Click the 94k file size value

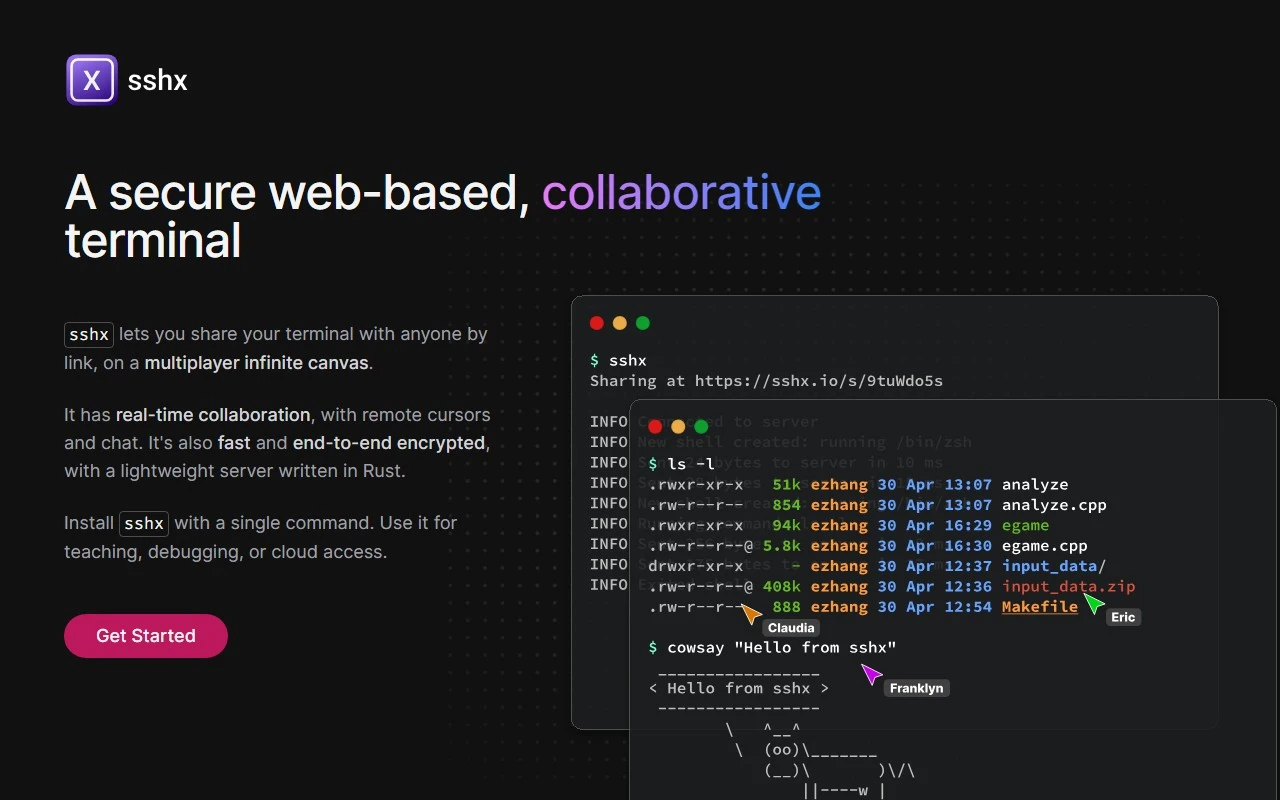[787, 525]
